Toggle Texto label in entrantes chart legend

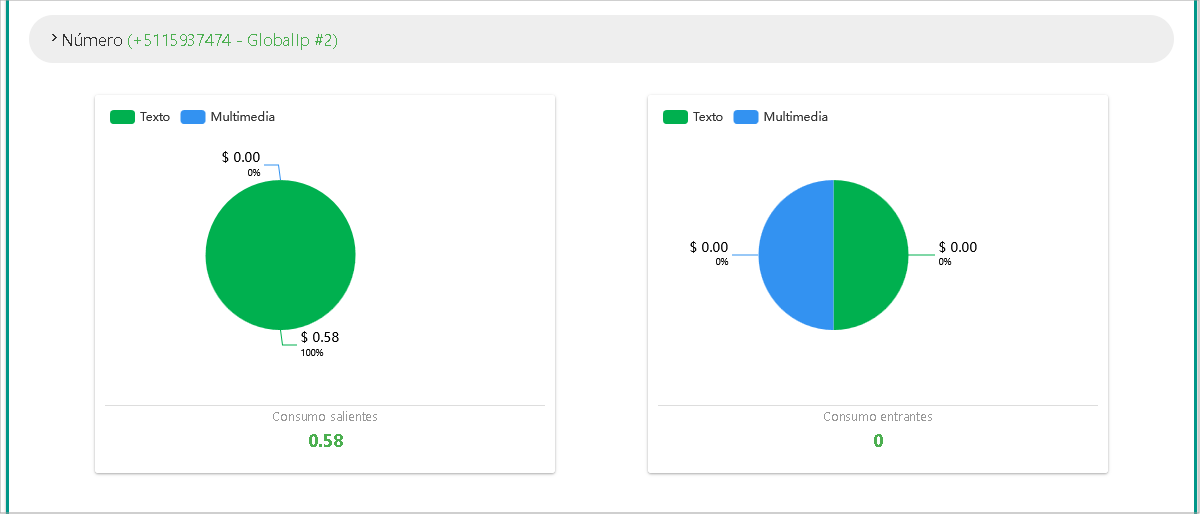click(708, 117)
